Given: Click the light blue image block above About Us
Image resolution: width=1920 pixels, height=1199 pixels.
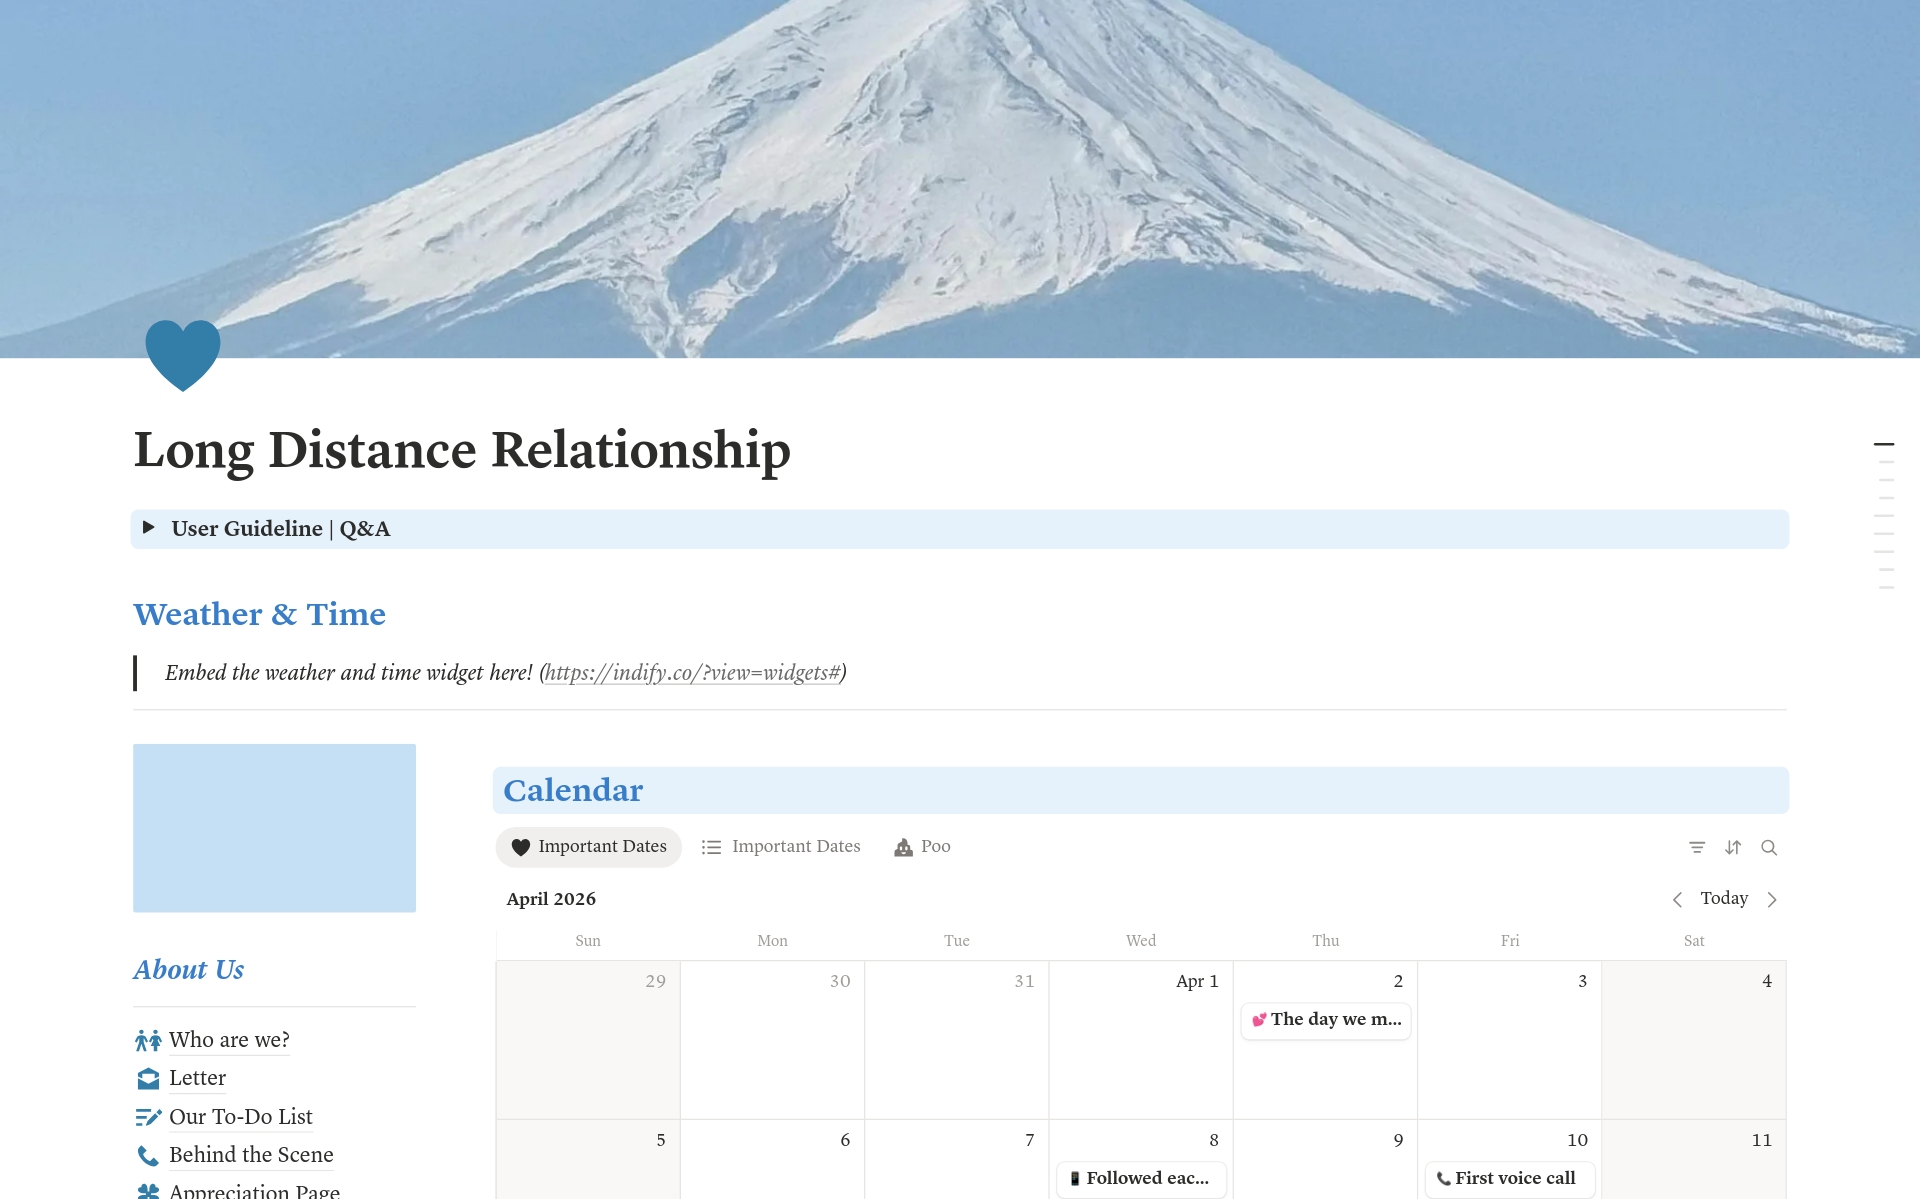Looking at the screenshot, I should pos(274,828).
